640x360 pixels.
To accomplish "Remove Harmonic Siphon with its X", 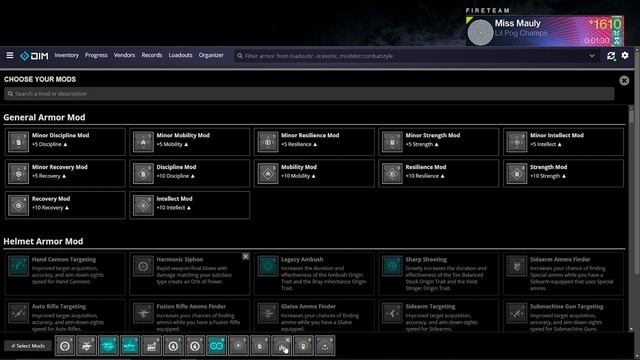I will tap(245, 256).
